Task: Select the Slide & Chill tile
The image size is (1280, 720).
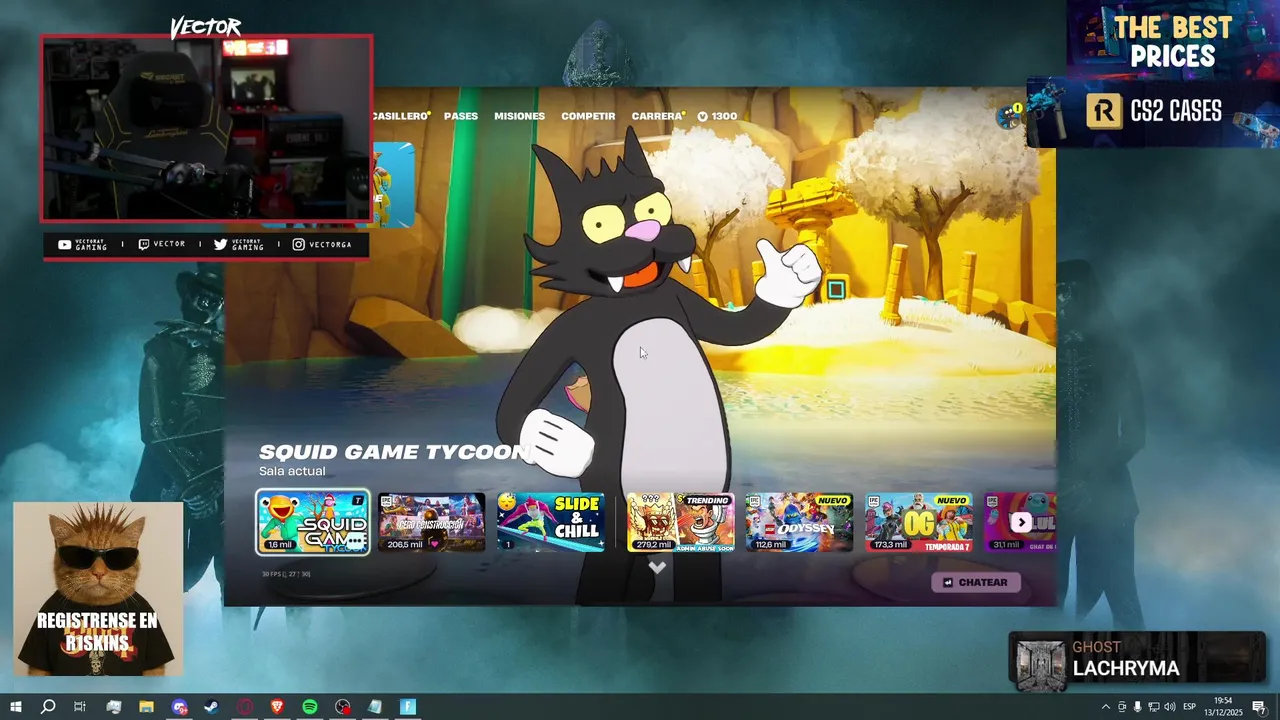Action: 551,522
